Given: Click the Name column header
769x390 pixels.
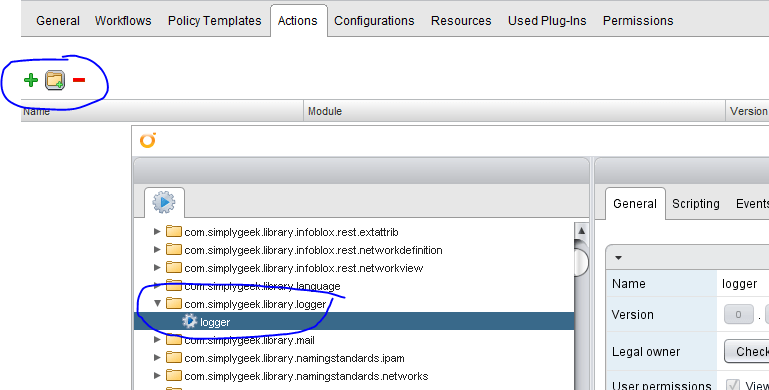Looking at the screenshot, I should (162, 111).
